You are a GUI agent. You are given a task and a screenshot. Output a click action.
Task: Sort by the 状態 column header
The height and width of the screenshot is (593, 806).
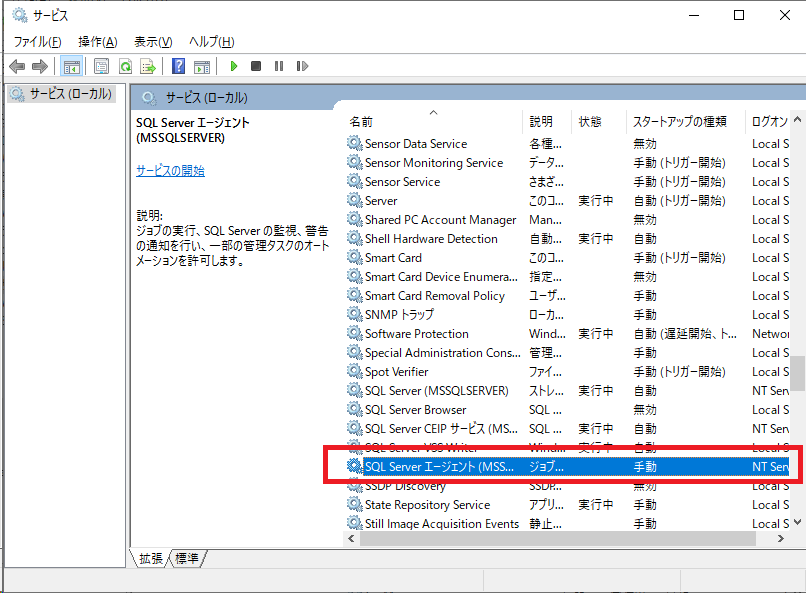(599, 121)
